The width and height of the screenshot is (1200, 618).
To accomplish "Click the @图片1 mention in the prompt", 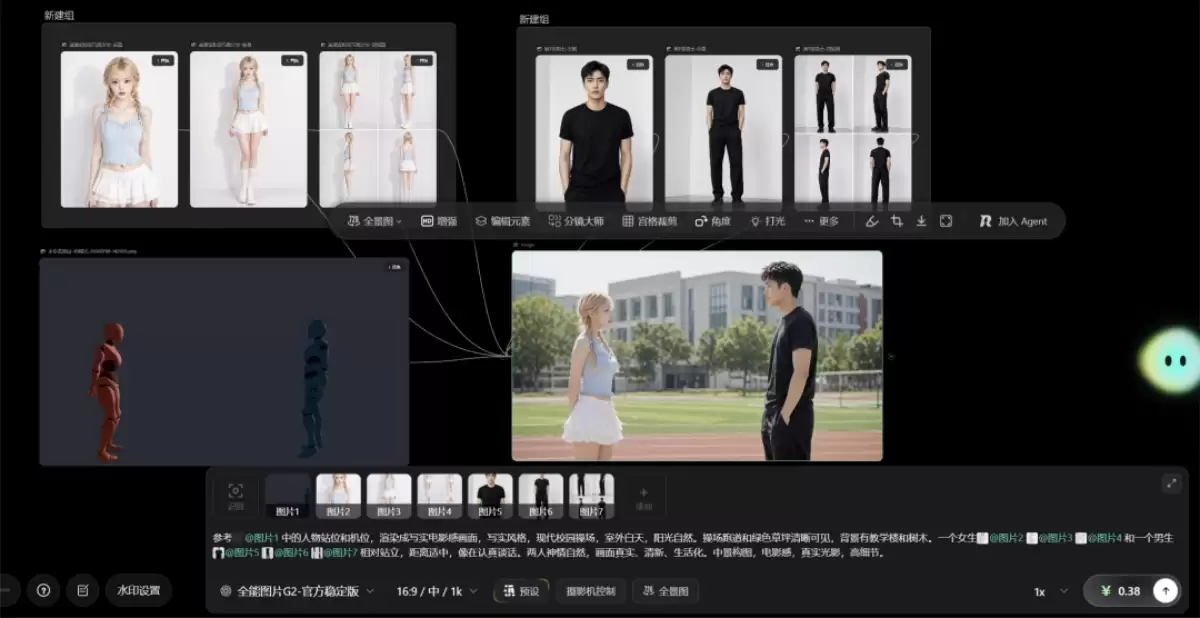I will [261, 538].
